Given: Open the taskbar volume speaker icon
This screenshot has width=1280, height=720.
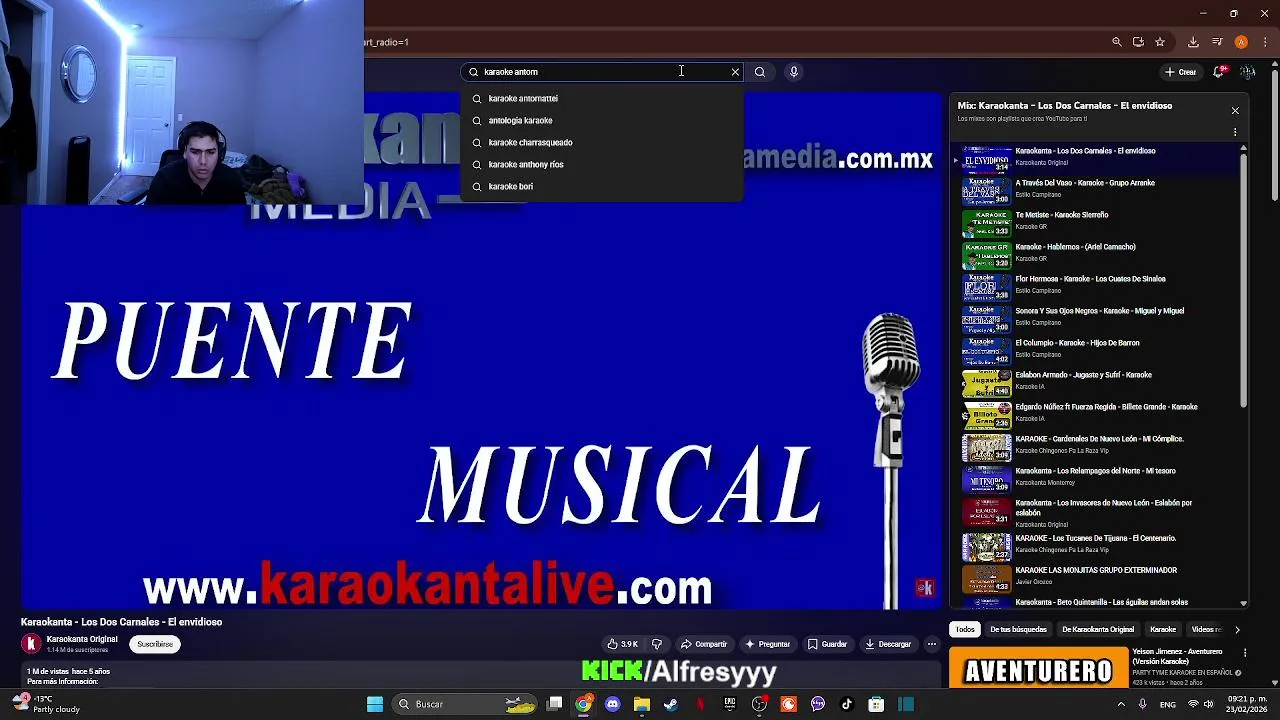Looking at the screenshot, I should [x=1211, y=704].
